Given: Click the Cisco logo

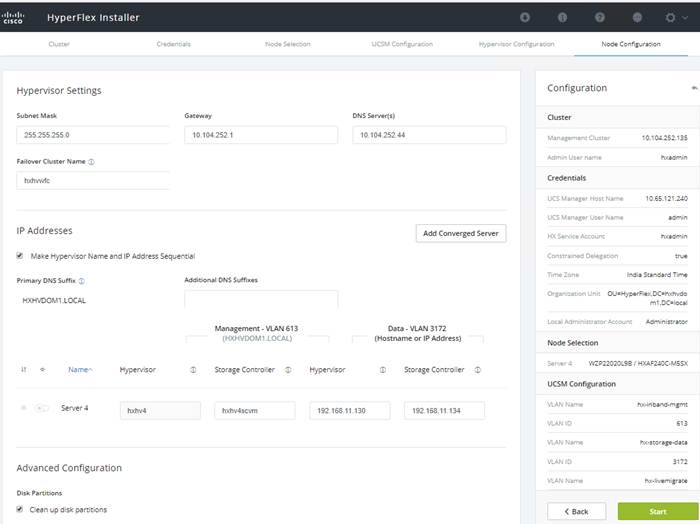Looking at the screenshot, I should (12, 17).
